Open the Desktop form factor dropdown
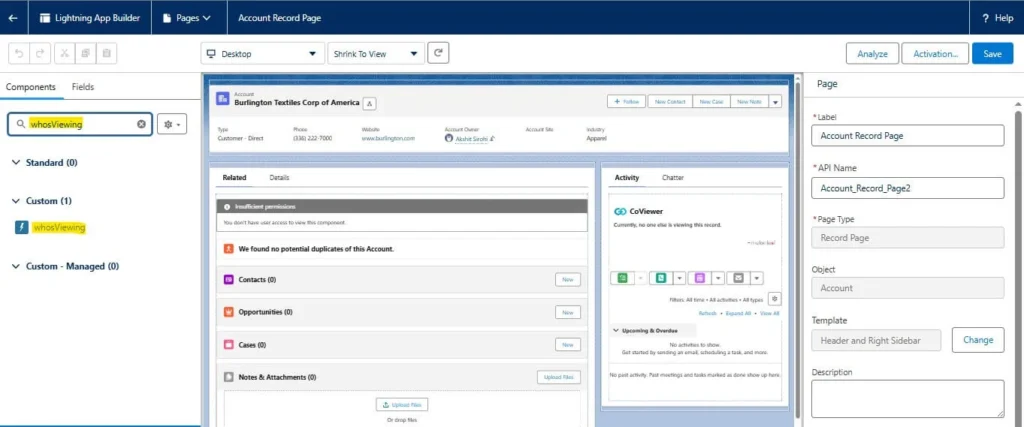 262,54
